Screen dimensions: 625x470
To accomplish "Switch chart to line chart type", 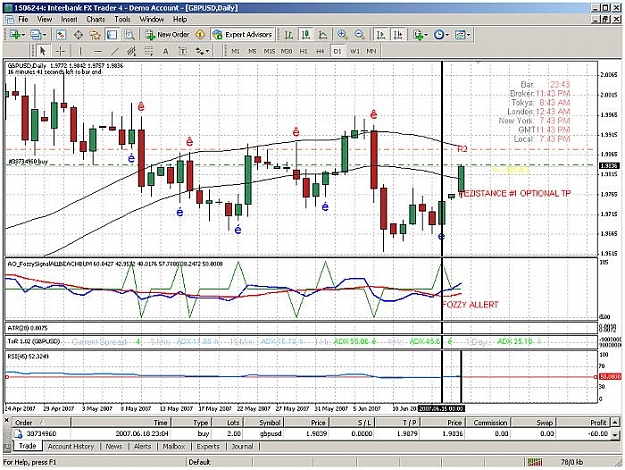I will click(322, 35).
